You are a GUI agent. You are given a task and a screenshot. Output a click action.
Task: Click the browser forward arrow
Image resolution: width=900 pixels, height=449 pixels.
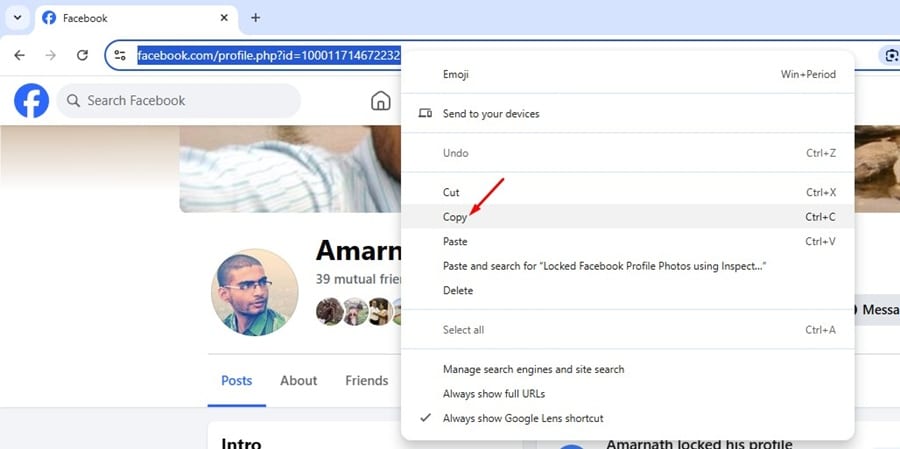coord(51,55)
